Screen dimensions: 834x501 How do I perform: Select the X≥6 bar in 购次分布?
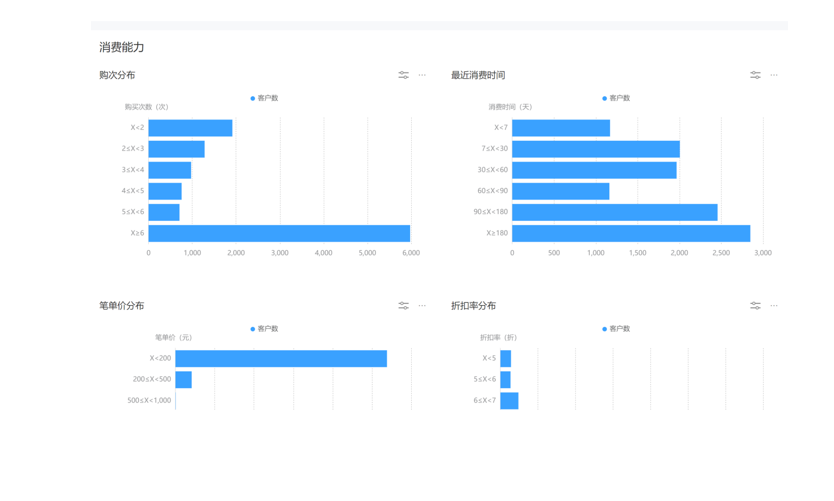tap(279, 233)
